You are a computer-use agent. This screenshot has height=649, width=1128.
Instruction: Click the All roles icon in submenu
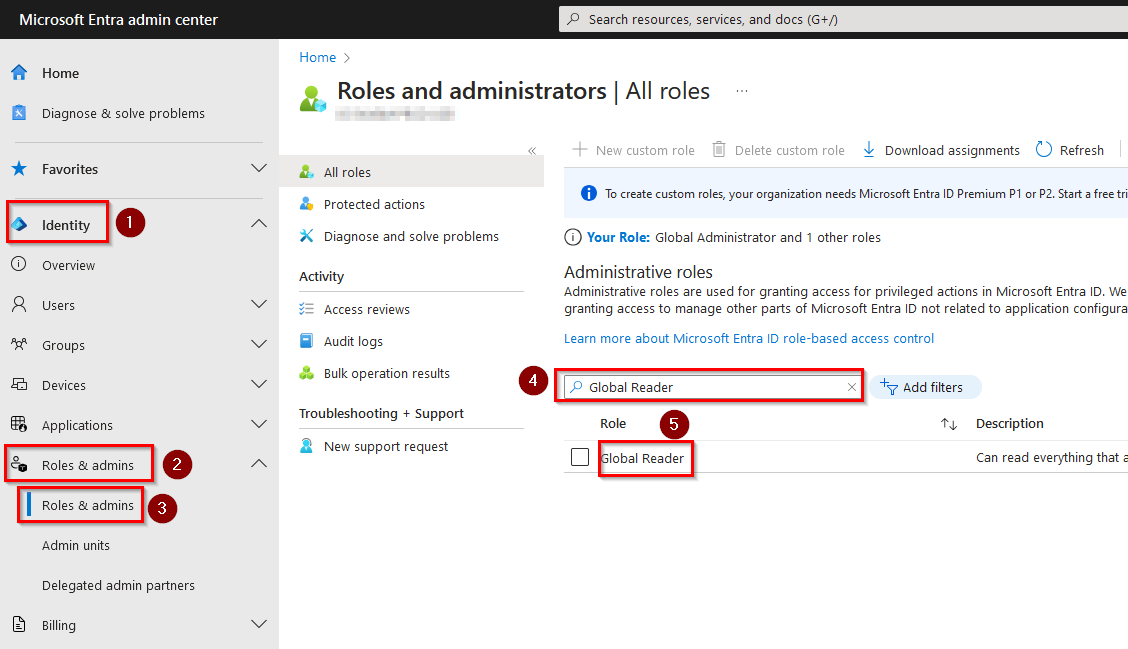pyautogui.click(x=307, y=172)
